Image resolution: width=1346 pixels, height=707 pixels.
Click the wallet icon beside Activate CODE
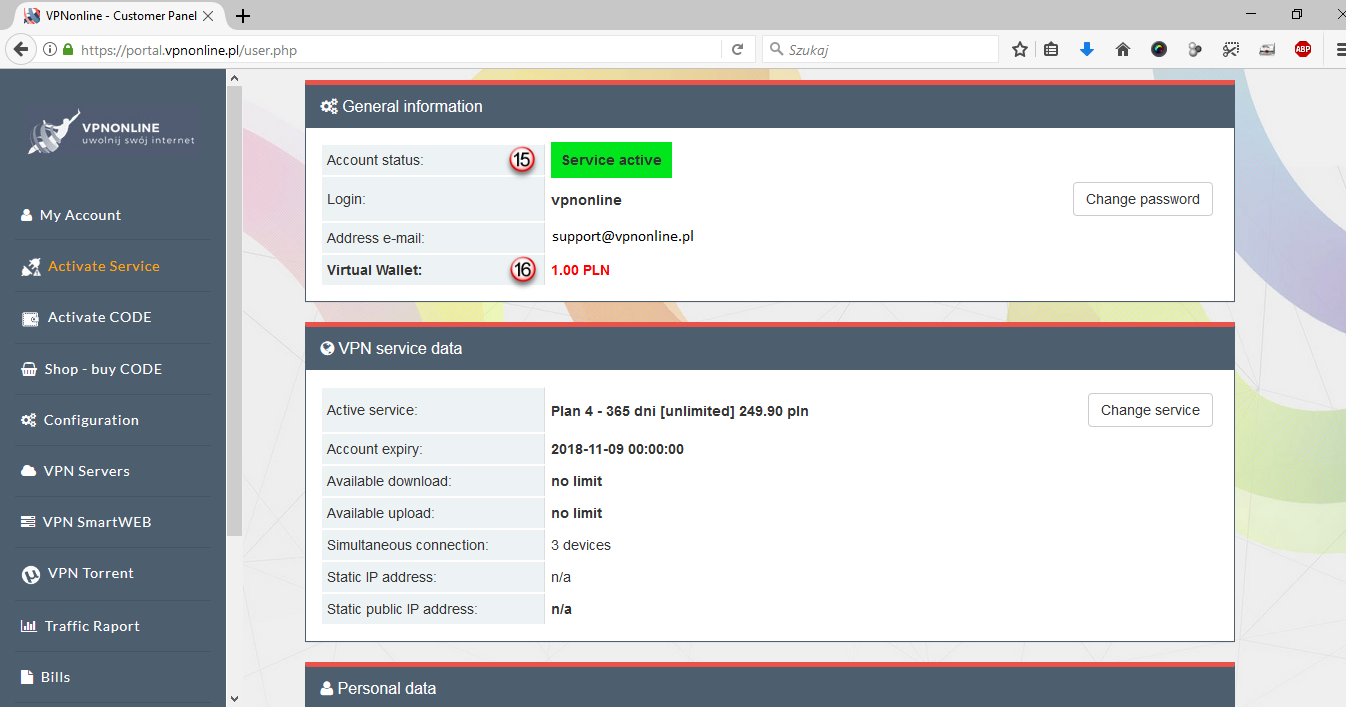click(30, 318)
